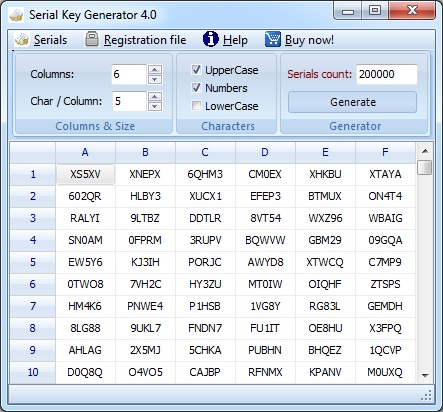Image resolution: width=443 pixels, height=412 pixels.
Task: Select column header D
Action: (265, 152)
